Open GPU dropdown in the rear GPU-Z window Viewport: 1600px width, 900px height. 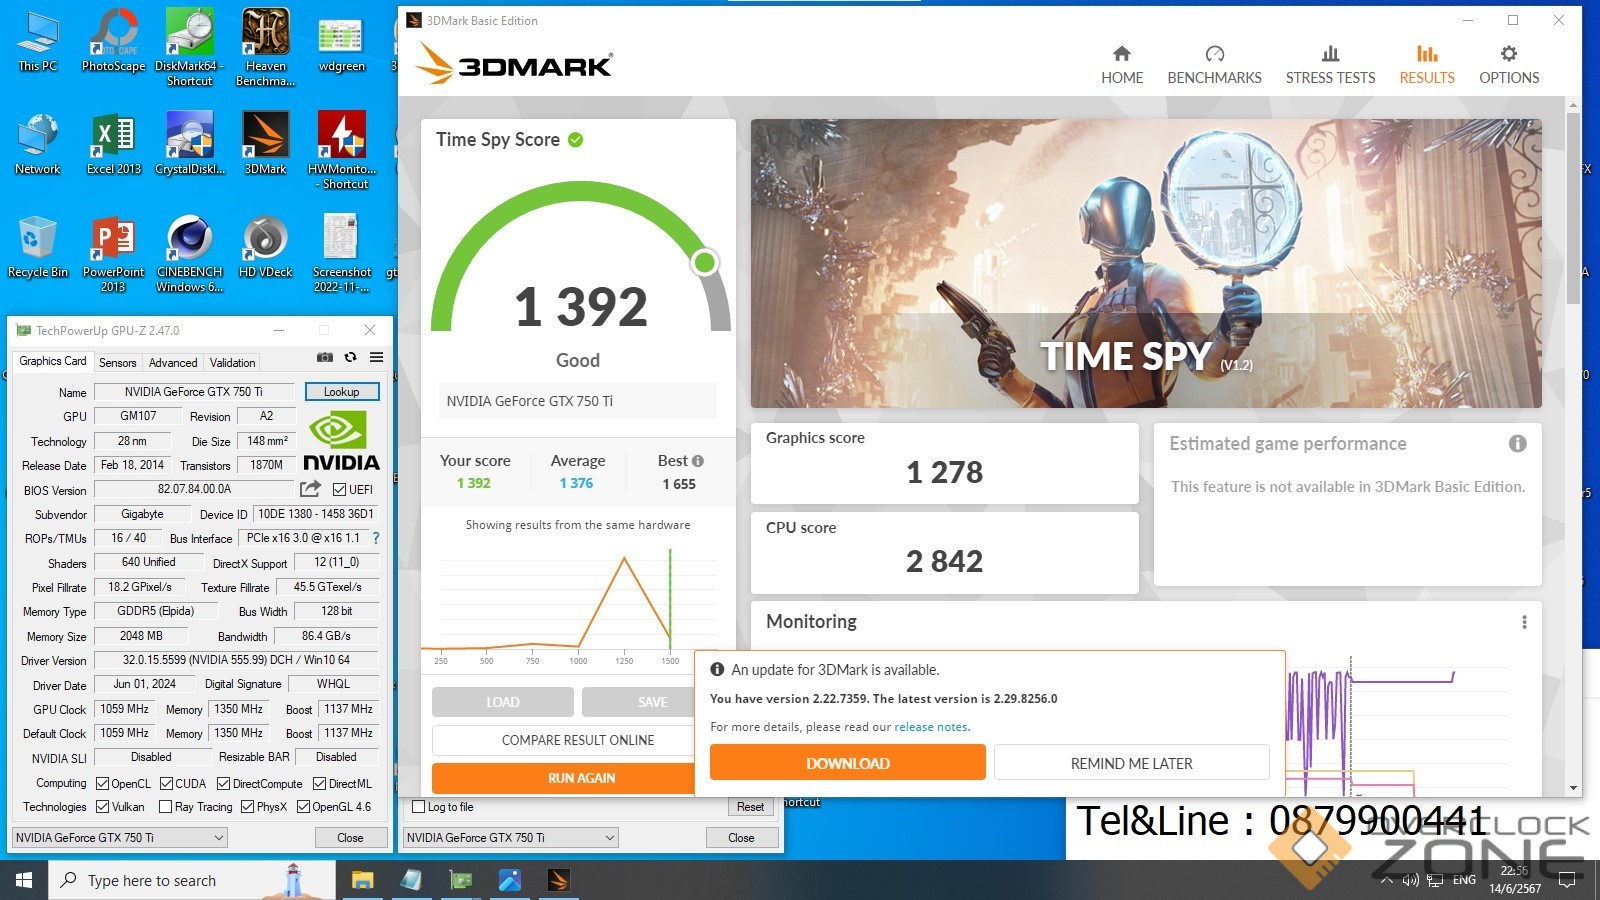coord(511,838)
